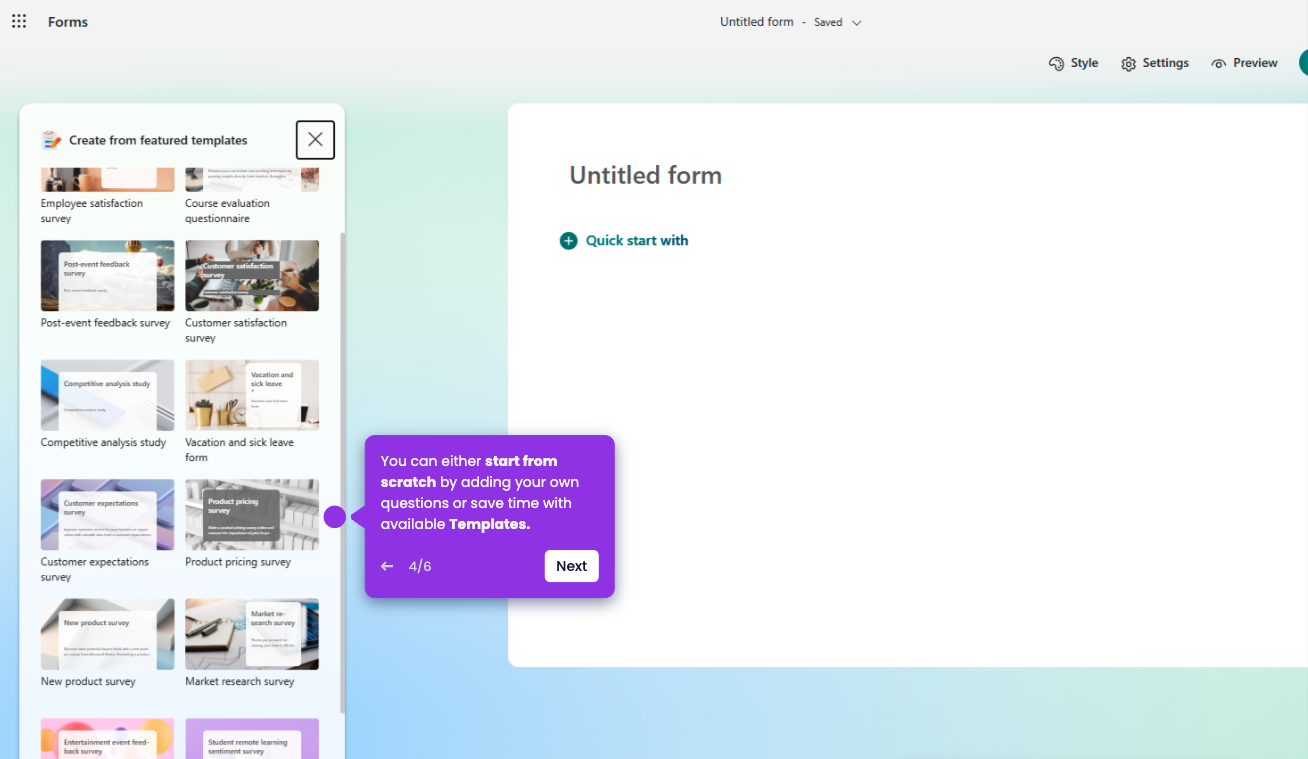Screen dimensions: 1308x759
Task: Click Create from featured templates heading
Action: tap(158, 140)
